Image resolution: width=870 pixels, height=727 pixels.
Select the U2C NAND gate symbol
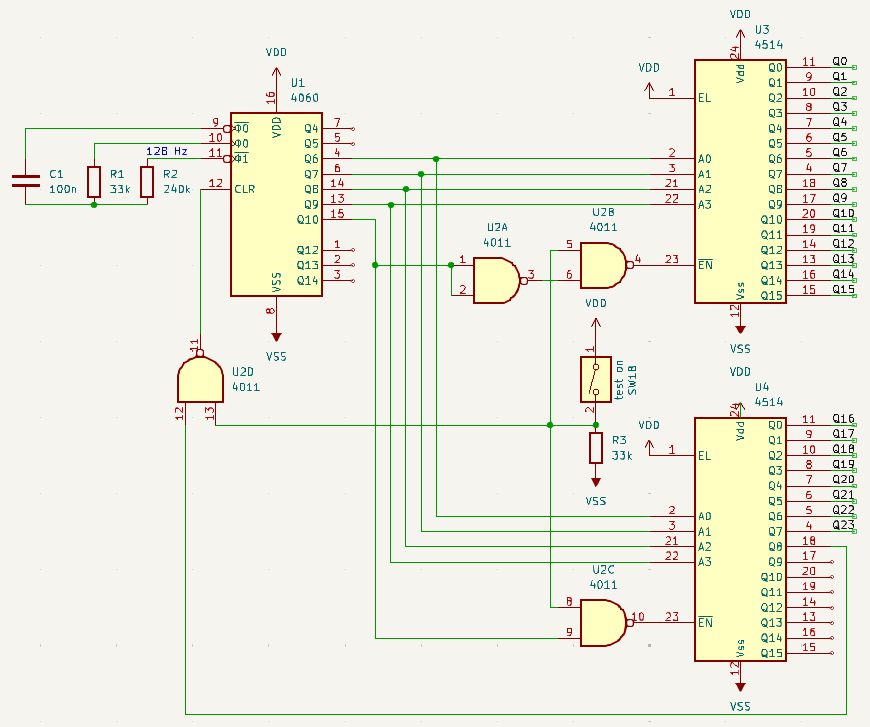(600, 622)
